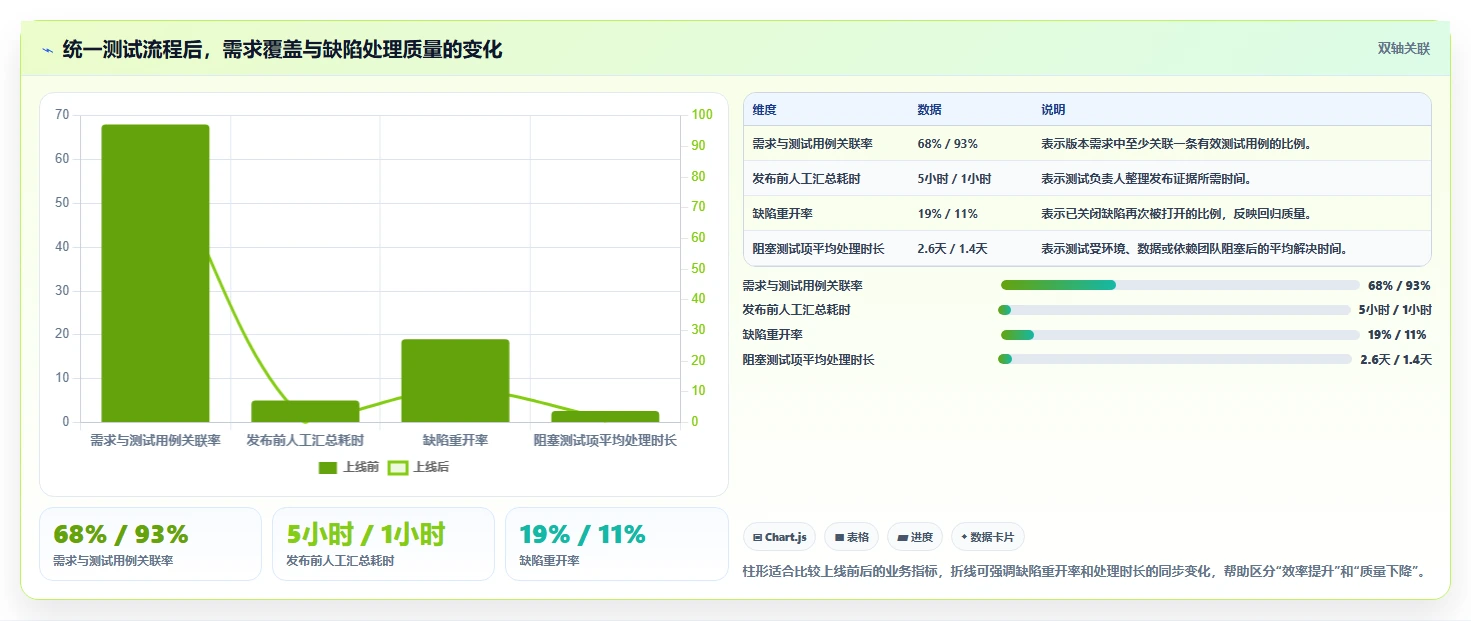This screenshot has width=1471, height=621.
Task: Click the 双轴关联 label in header
Action: tap(1403, 49)
